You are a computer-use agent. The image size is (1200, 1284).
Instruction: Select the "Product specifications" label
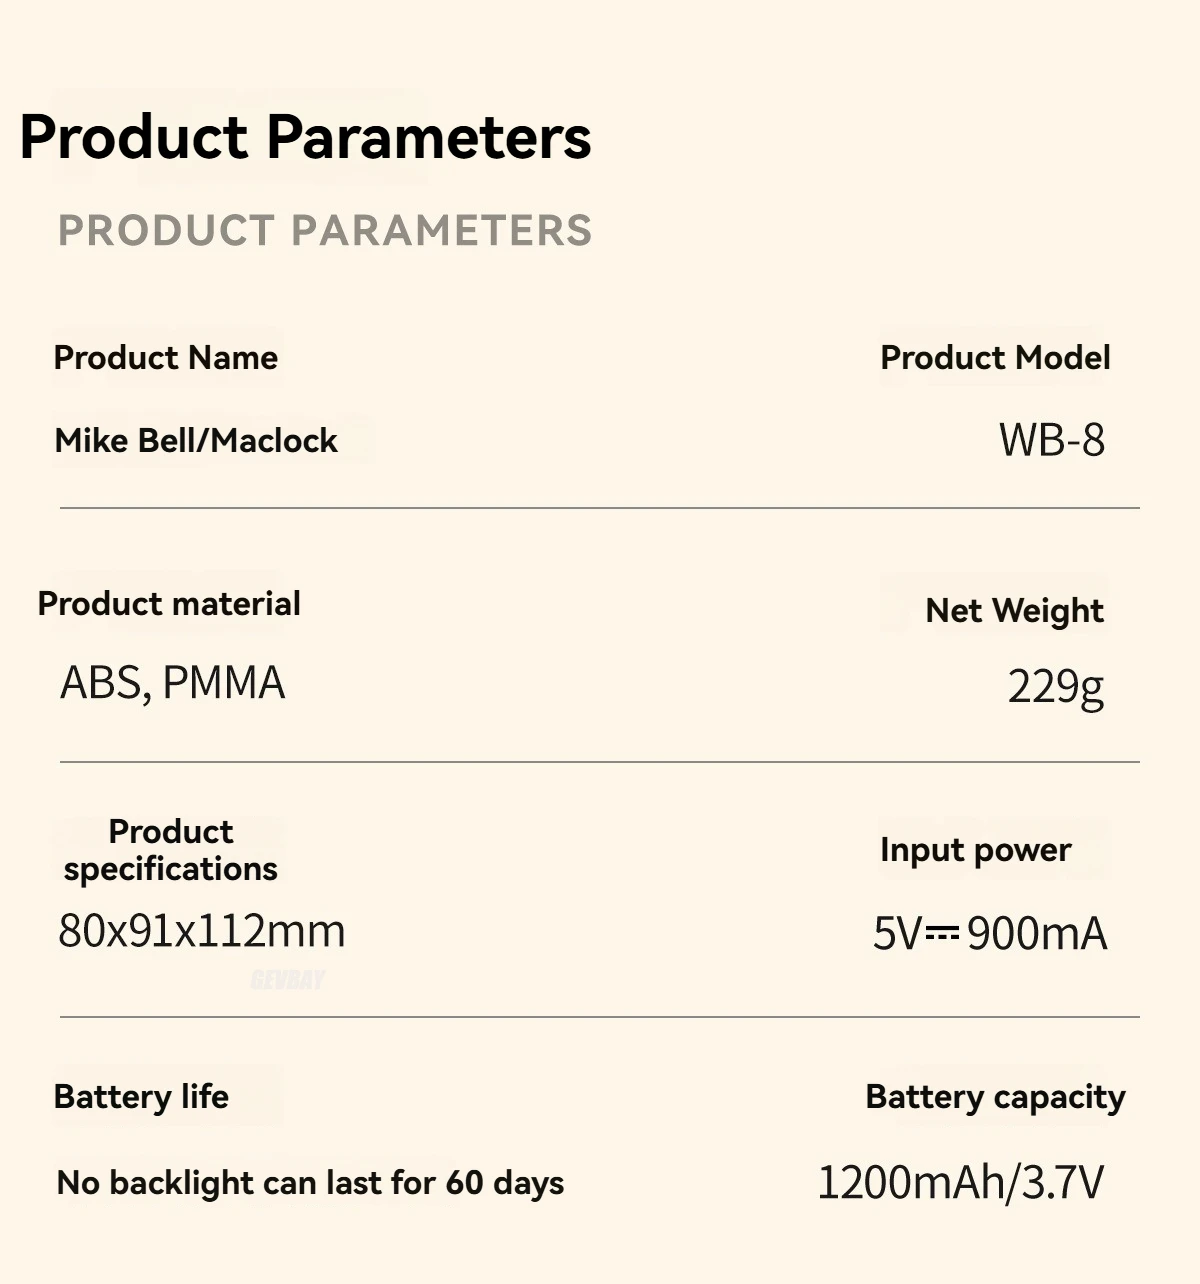click(x=171, y=850)
